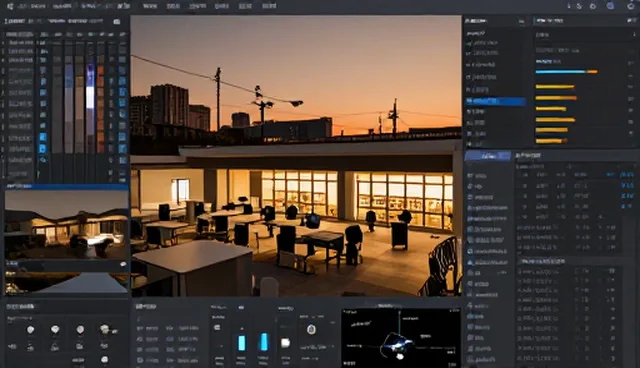This screenshot has width=640, height=368.
Task: Select the white cube icon beside cyan bars
Action: pos(285,343)
